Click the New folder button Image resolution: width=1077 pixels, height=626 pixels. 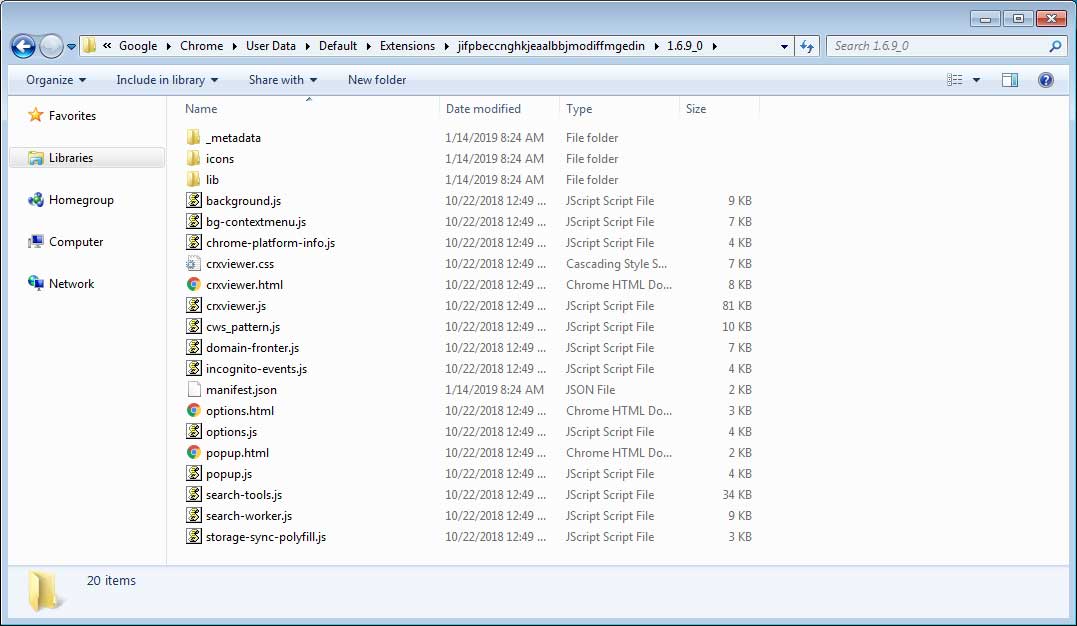click(x=376, y=80)
